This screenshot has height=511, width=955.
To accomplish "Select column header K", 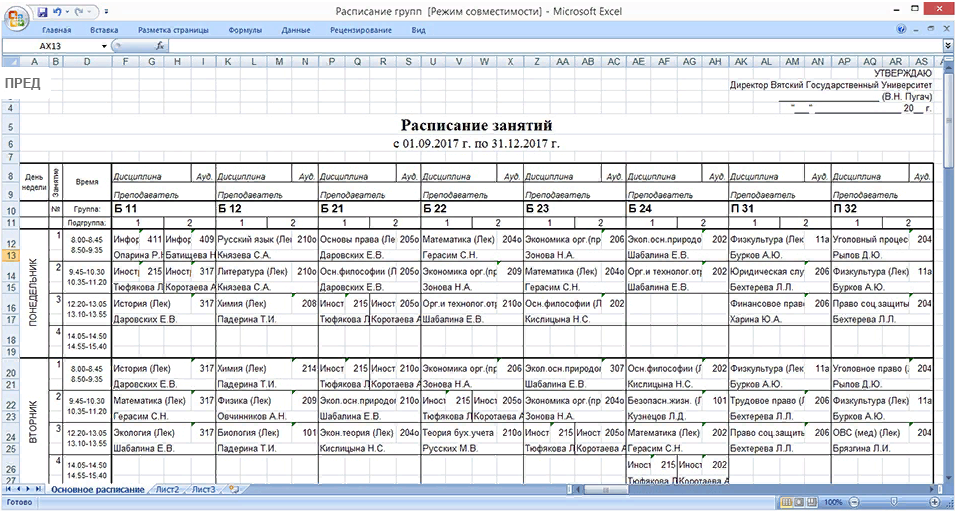I will (x=229, y=62).
